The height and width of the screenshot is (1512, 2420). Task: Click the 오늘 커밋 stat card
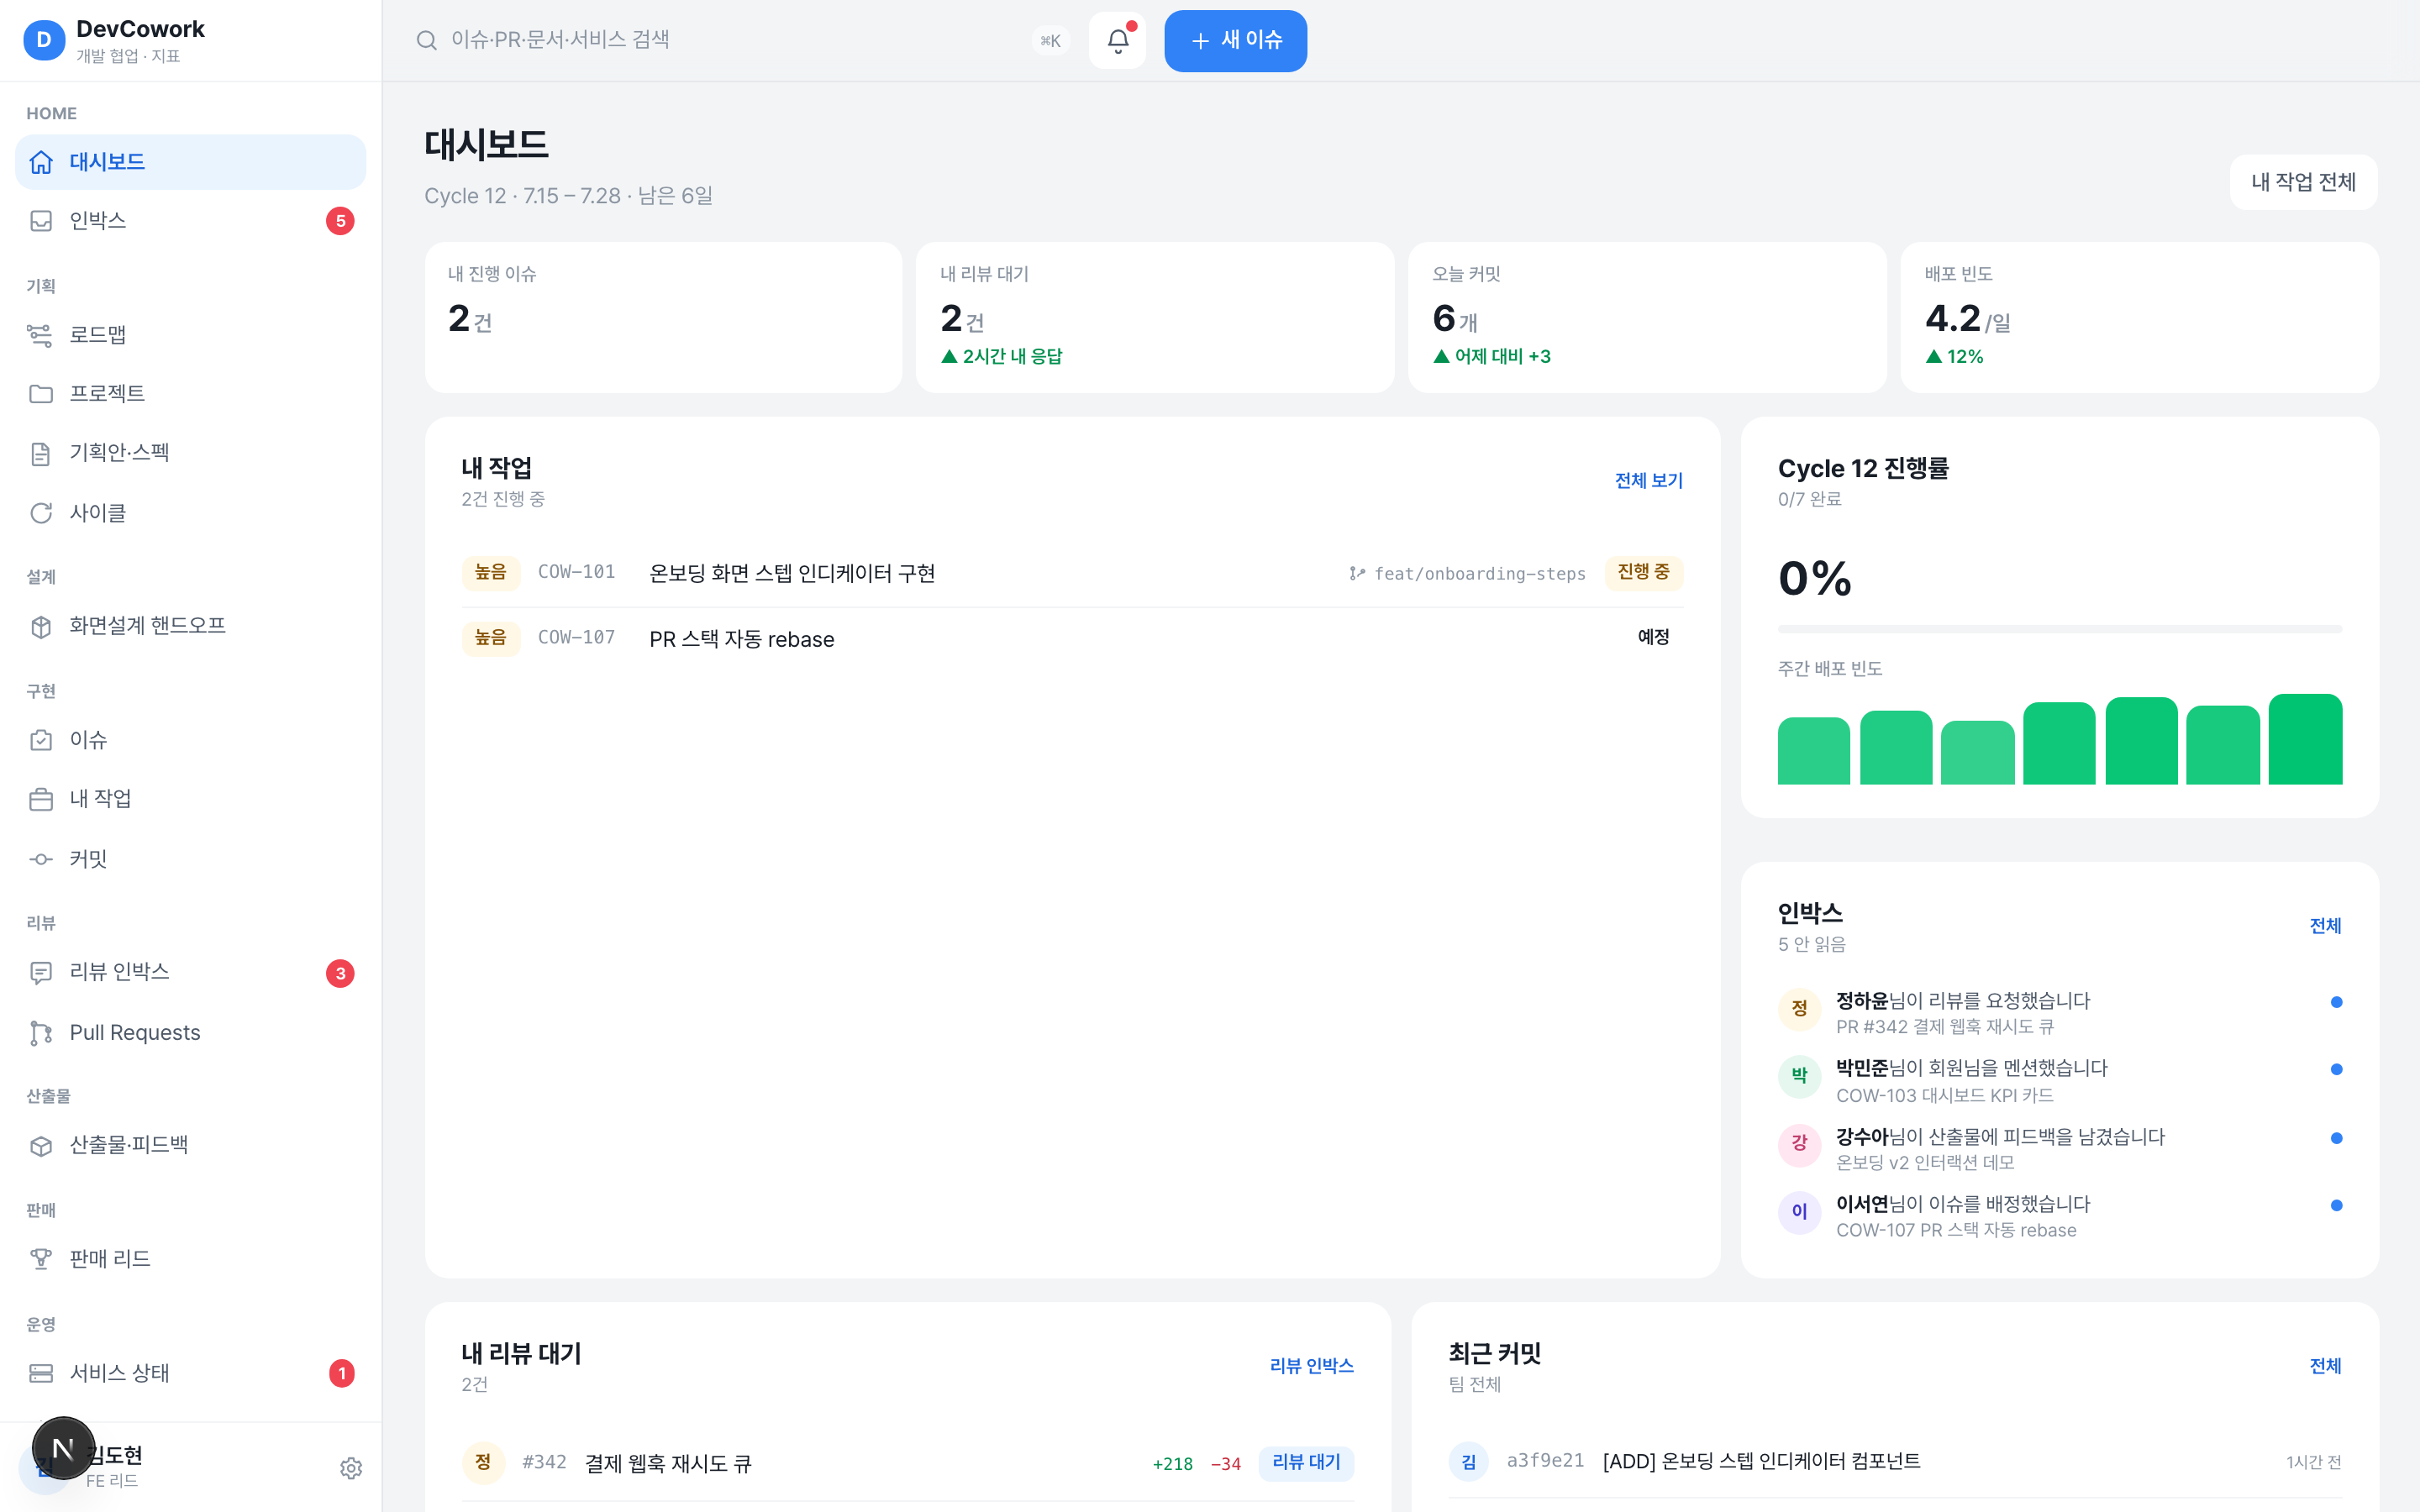pyautogui.click(x=1647, y=317)
